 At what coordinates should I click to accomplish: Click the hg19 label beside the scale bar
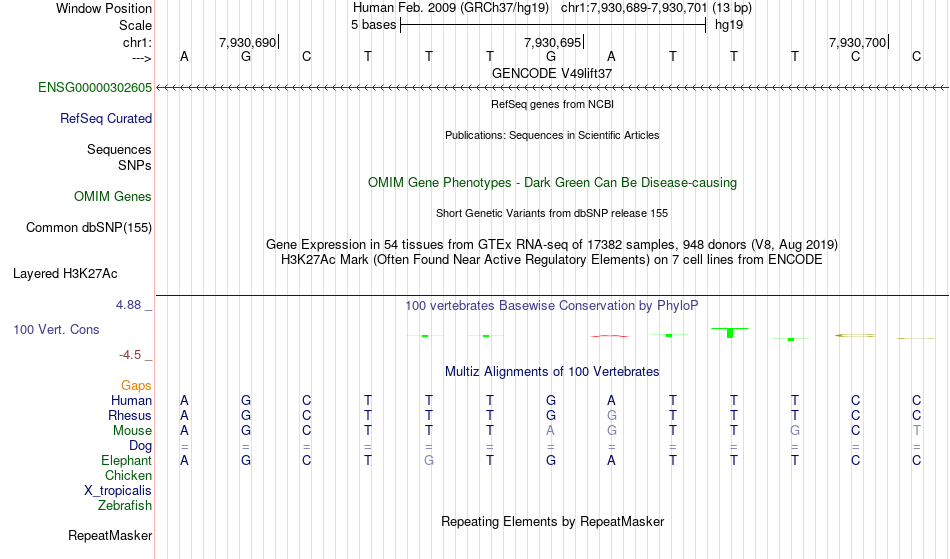pos(729,25)
